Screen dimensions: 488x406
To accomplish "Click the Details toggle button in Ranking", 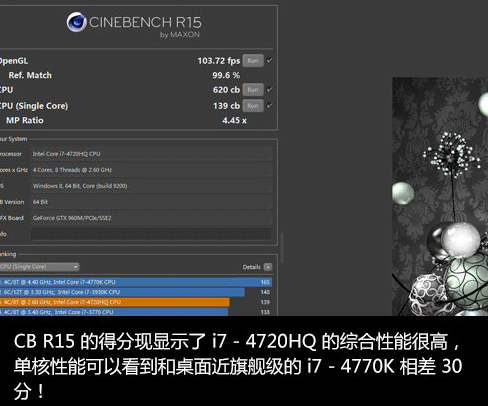I will [268, 267].
